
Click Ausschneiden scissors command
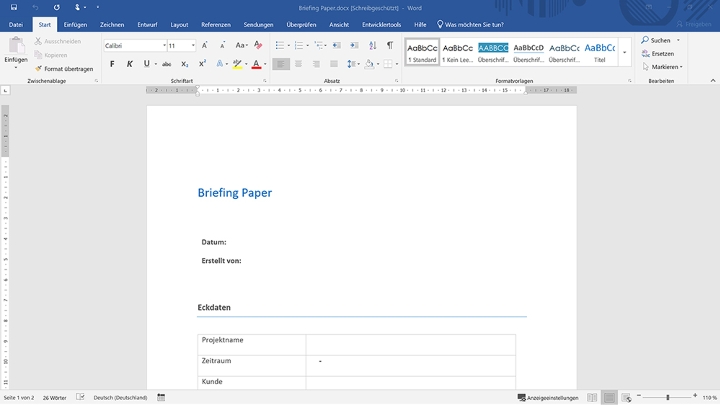[58, 41]
